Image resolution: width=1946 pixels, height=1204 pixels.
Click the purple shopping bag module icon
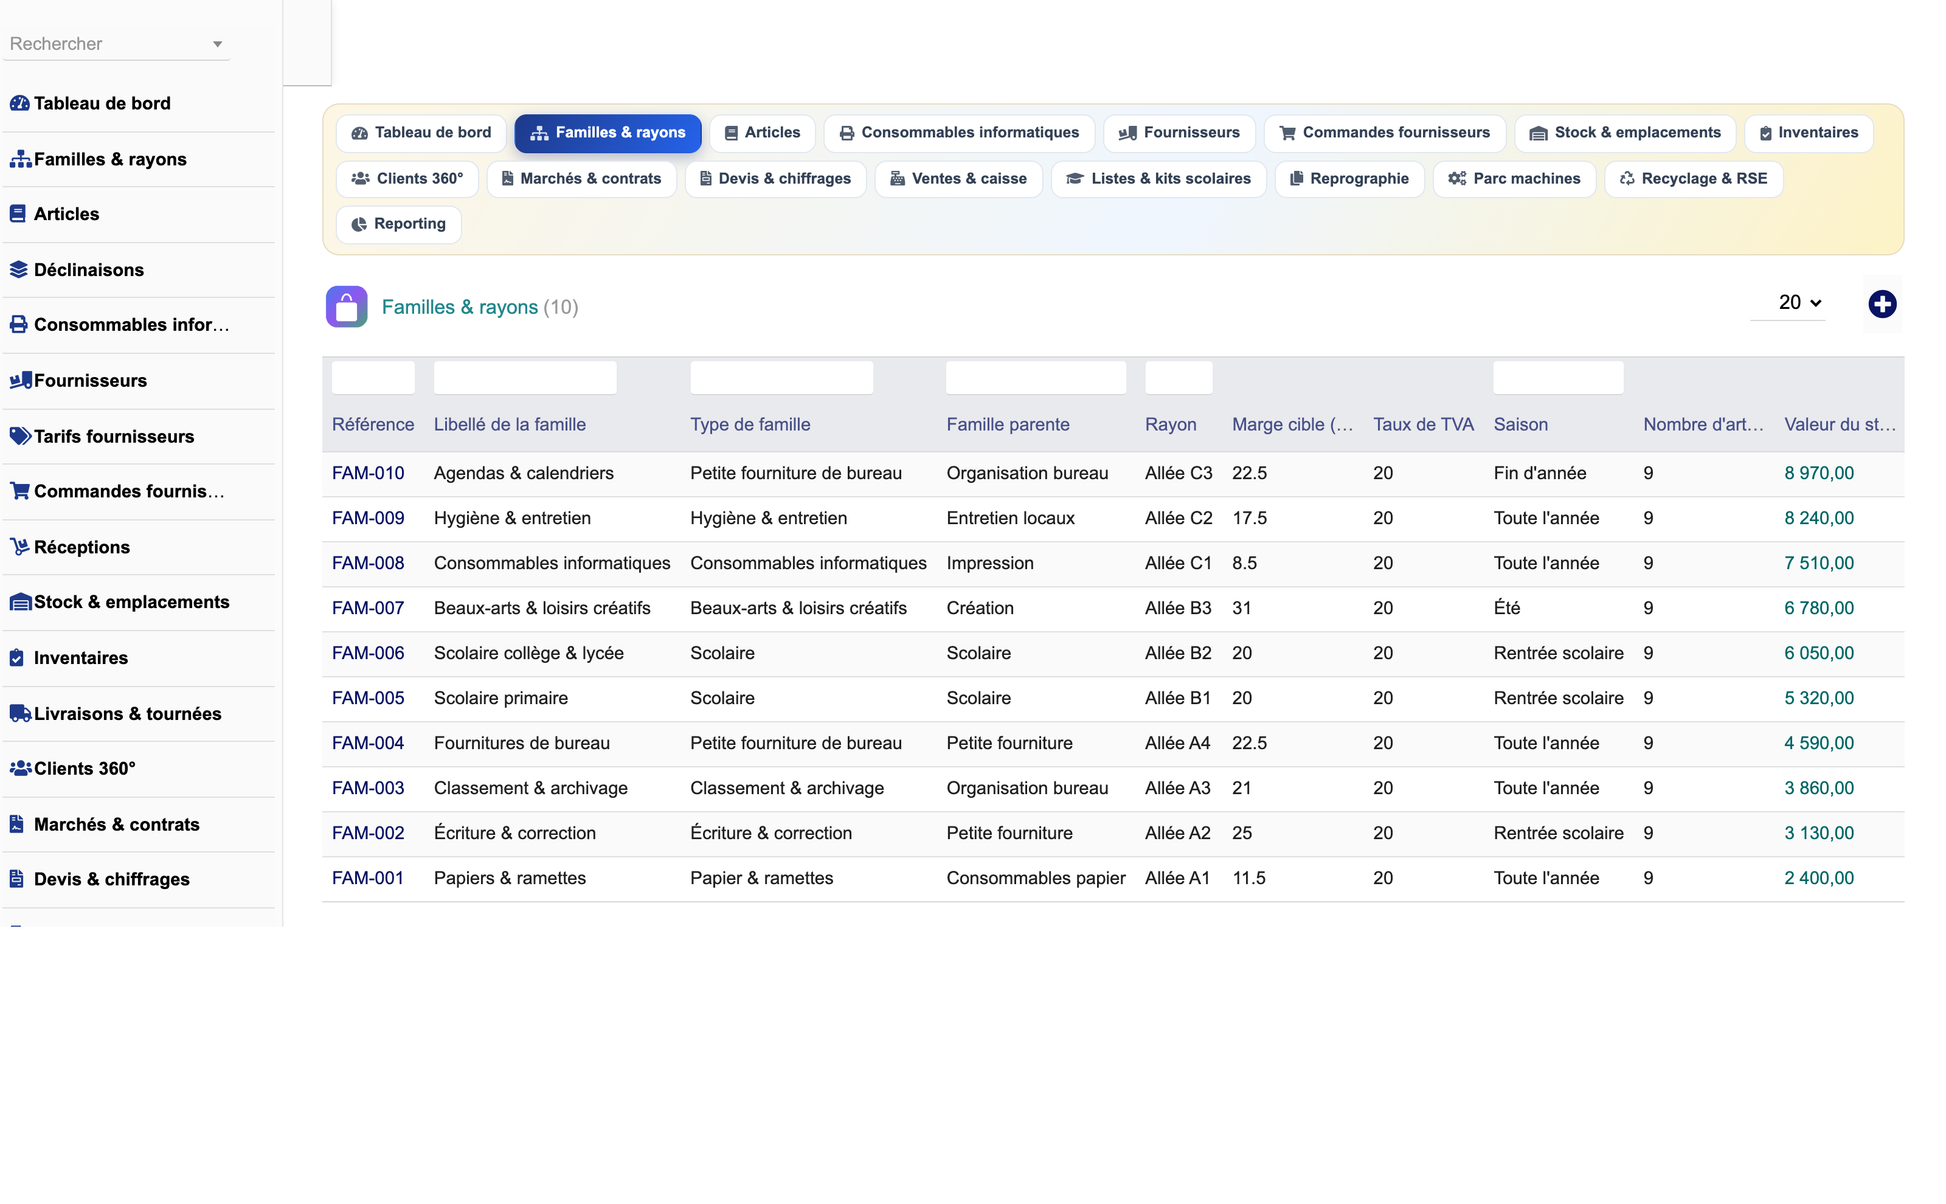point(346,307)
